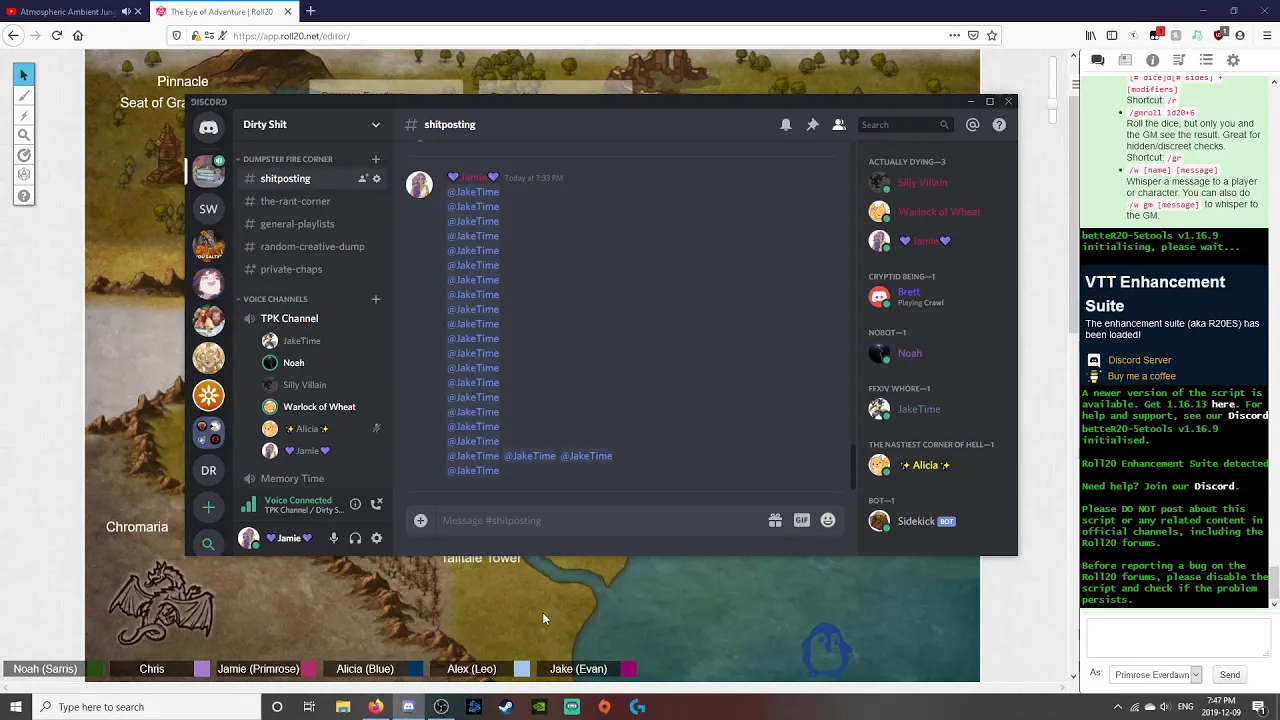Create invite for shitposting channel
1280x720 pixels.
(362, 179)
